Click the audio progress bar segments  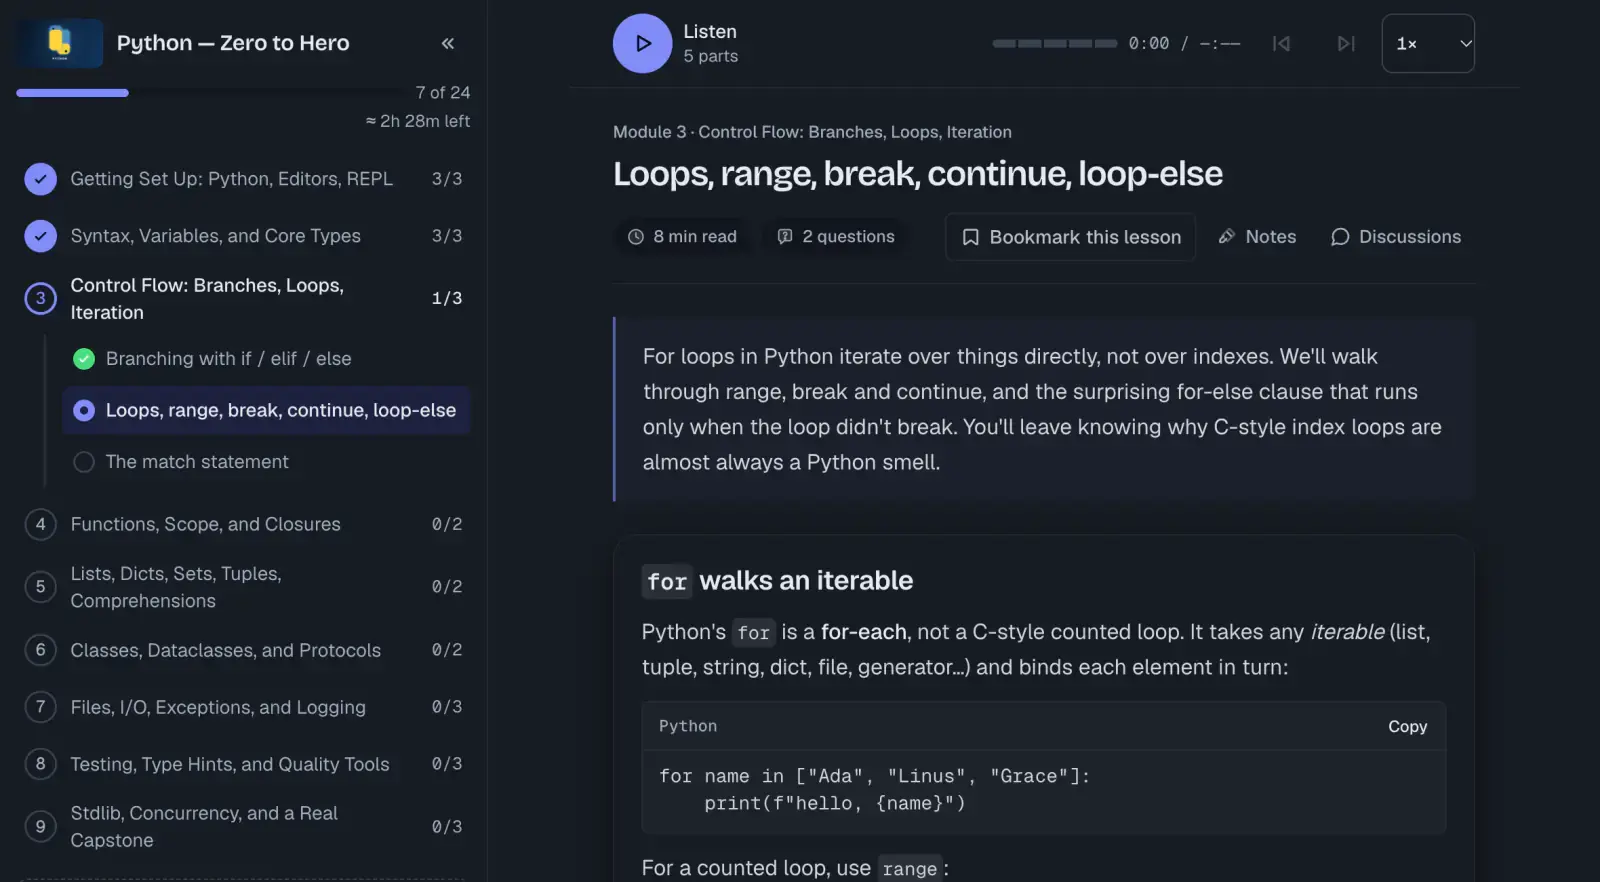coord(1055,44)
